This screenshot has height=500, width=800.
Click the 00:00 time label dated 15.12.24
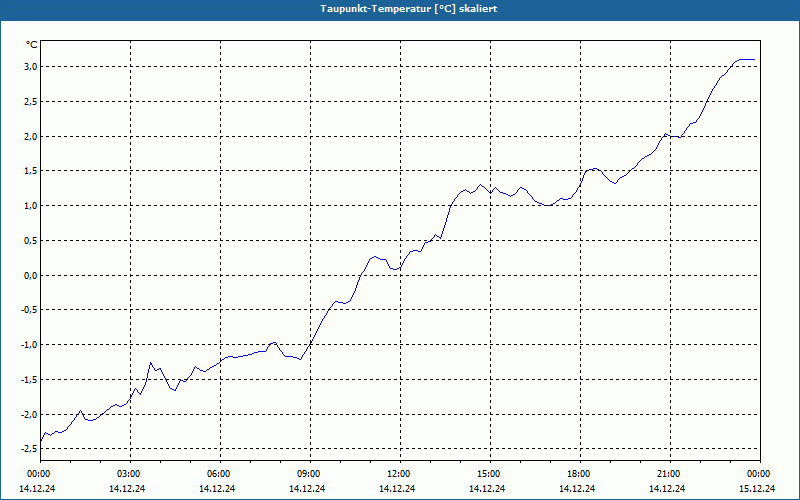[760, 474]
